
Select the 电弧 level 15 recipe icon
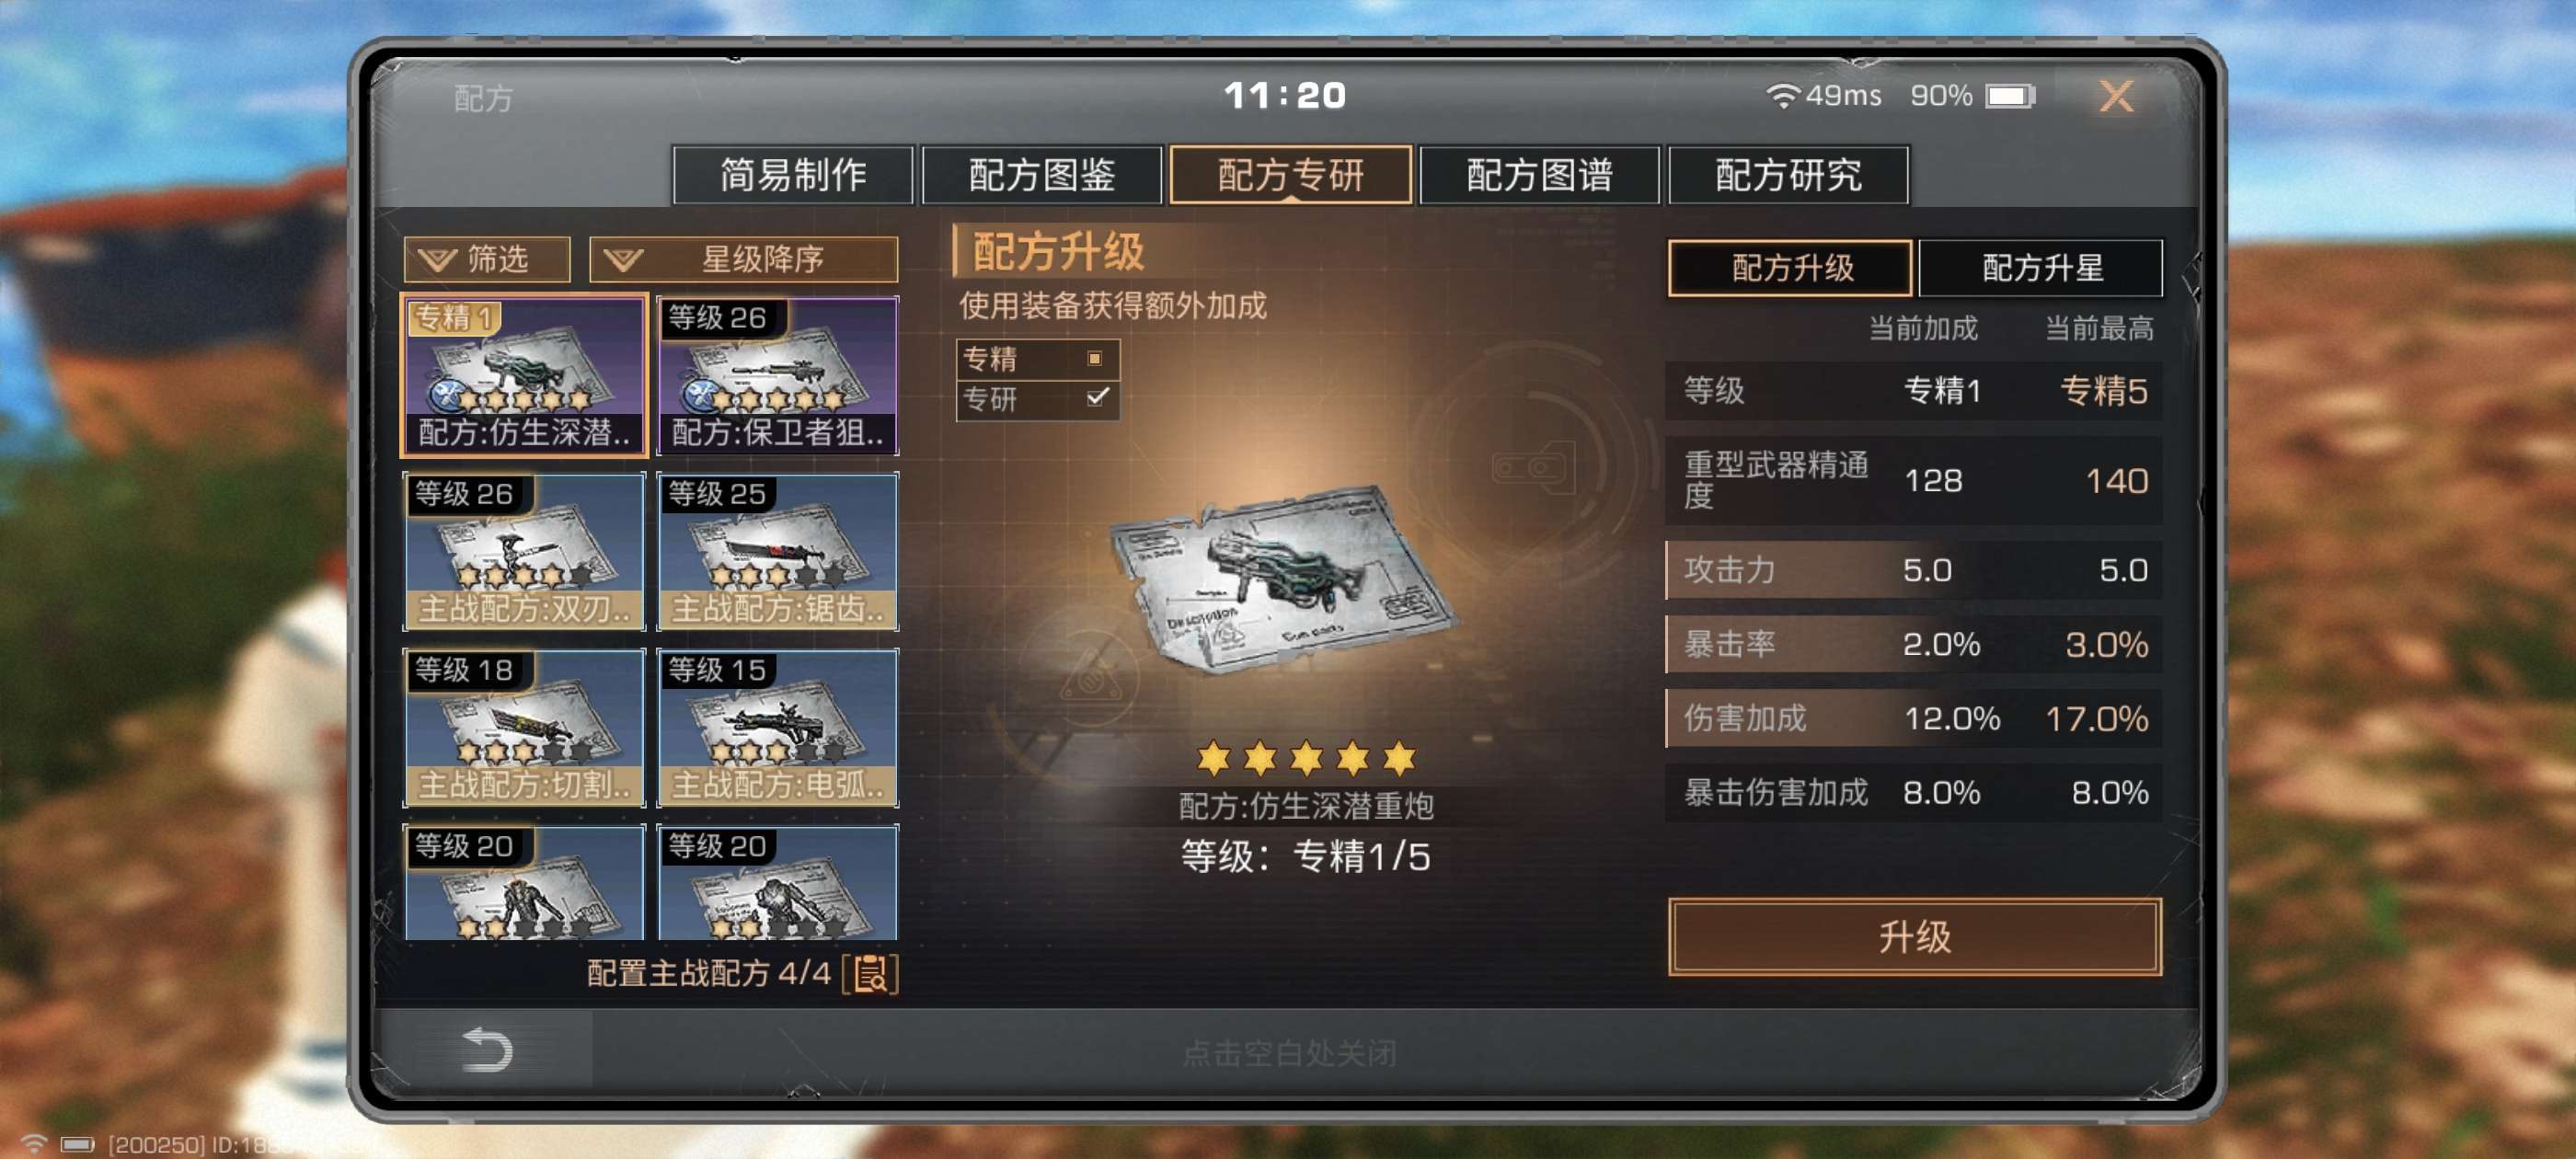point(778,727)
